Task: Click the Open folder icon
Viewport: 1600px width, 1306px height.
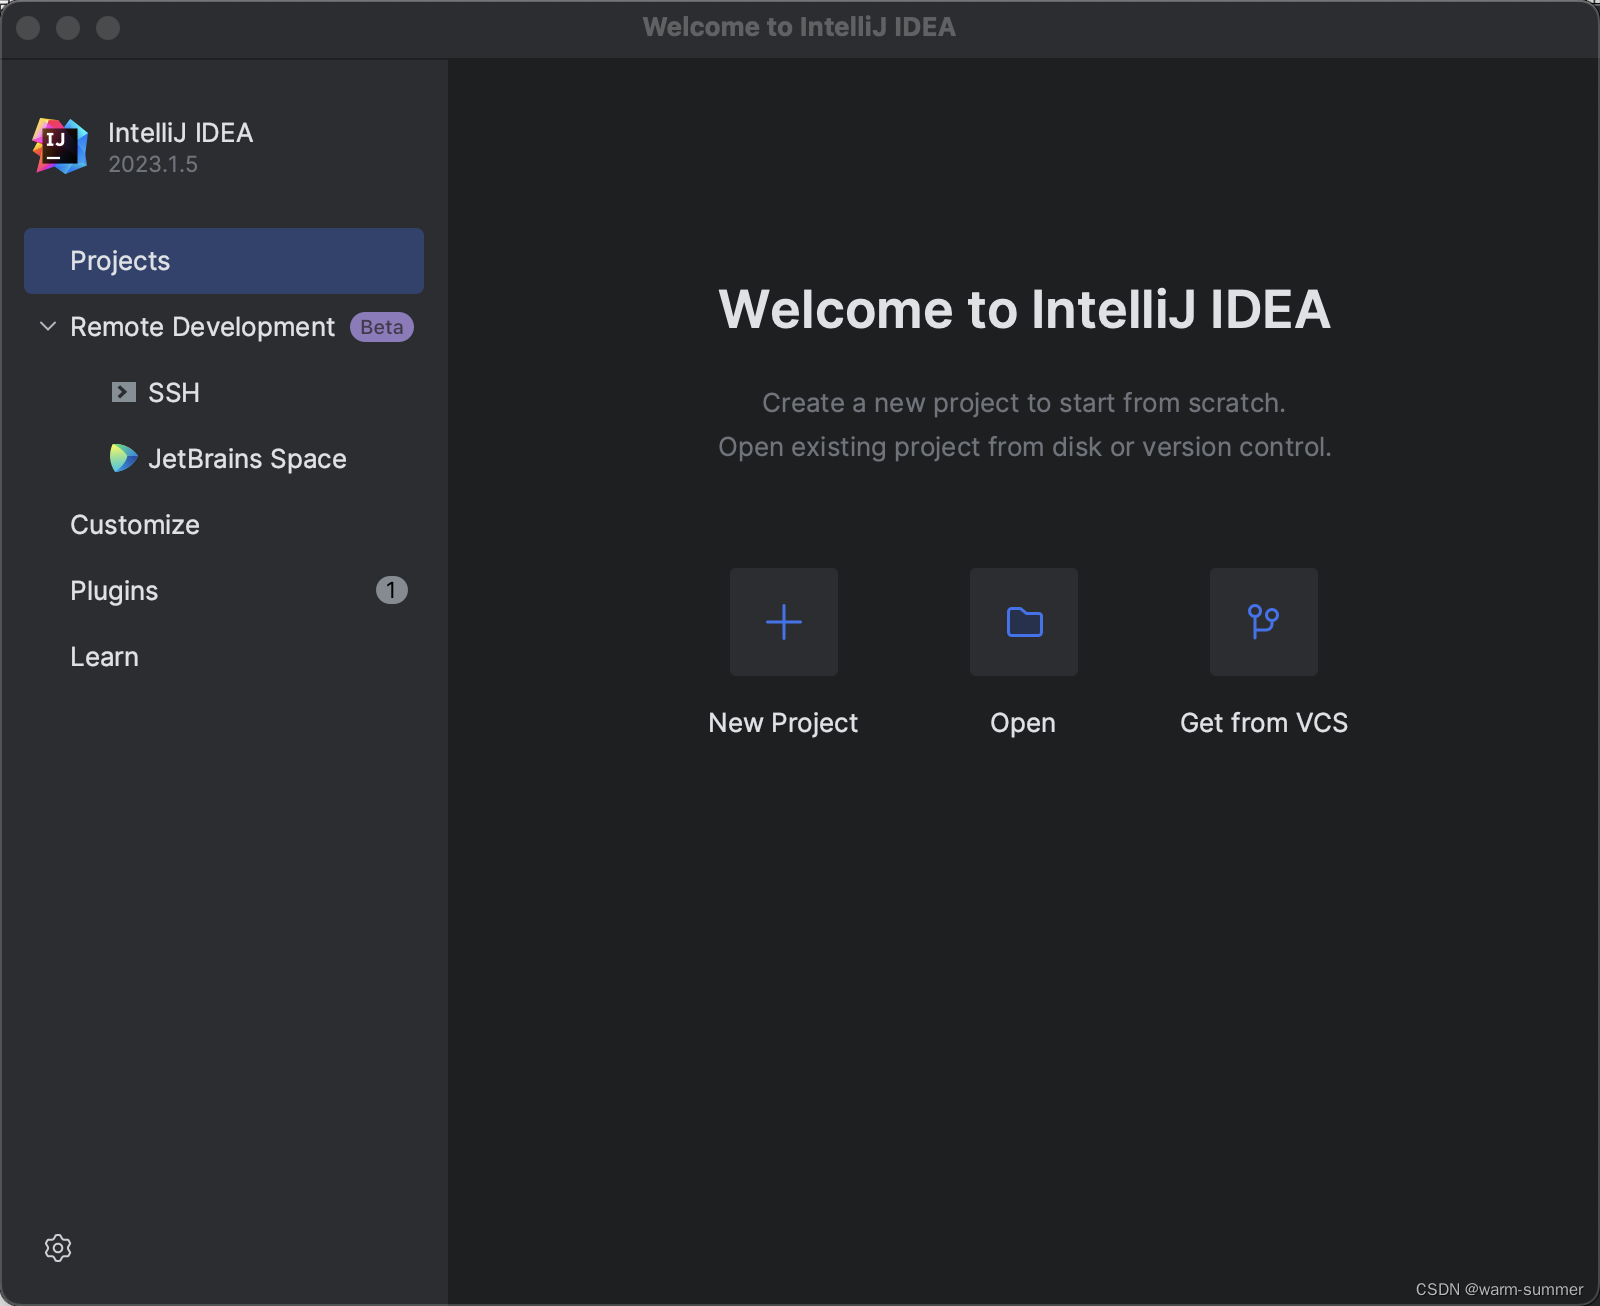Action: pyautogui.click(x=1024, y=622)
